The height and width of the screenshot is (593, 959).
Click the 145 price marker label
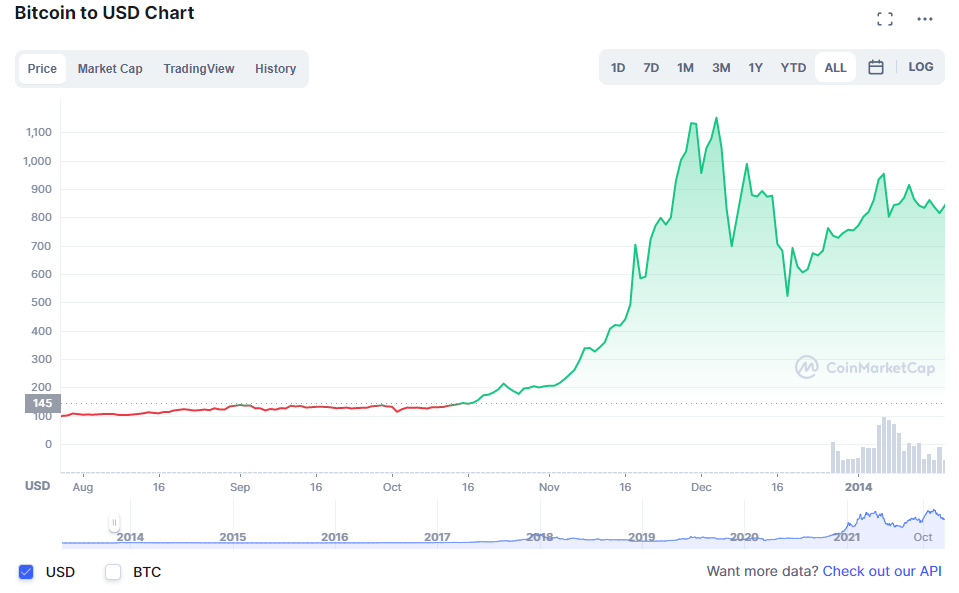tap(42, 403)
